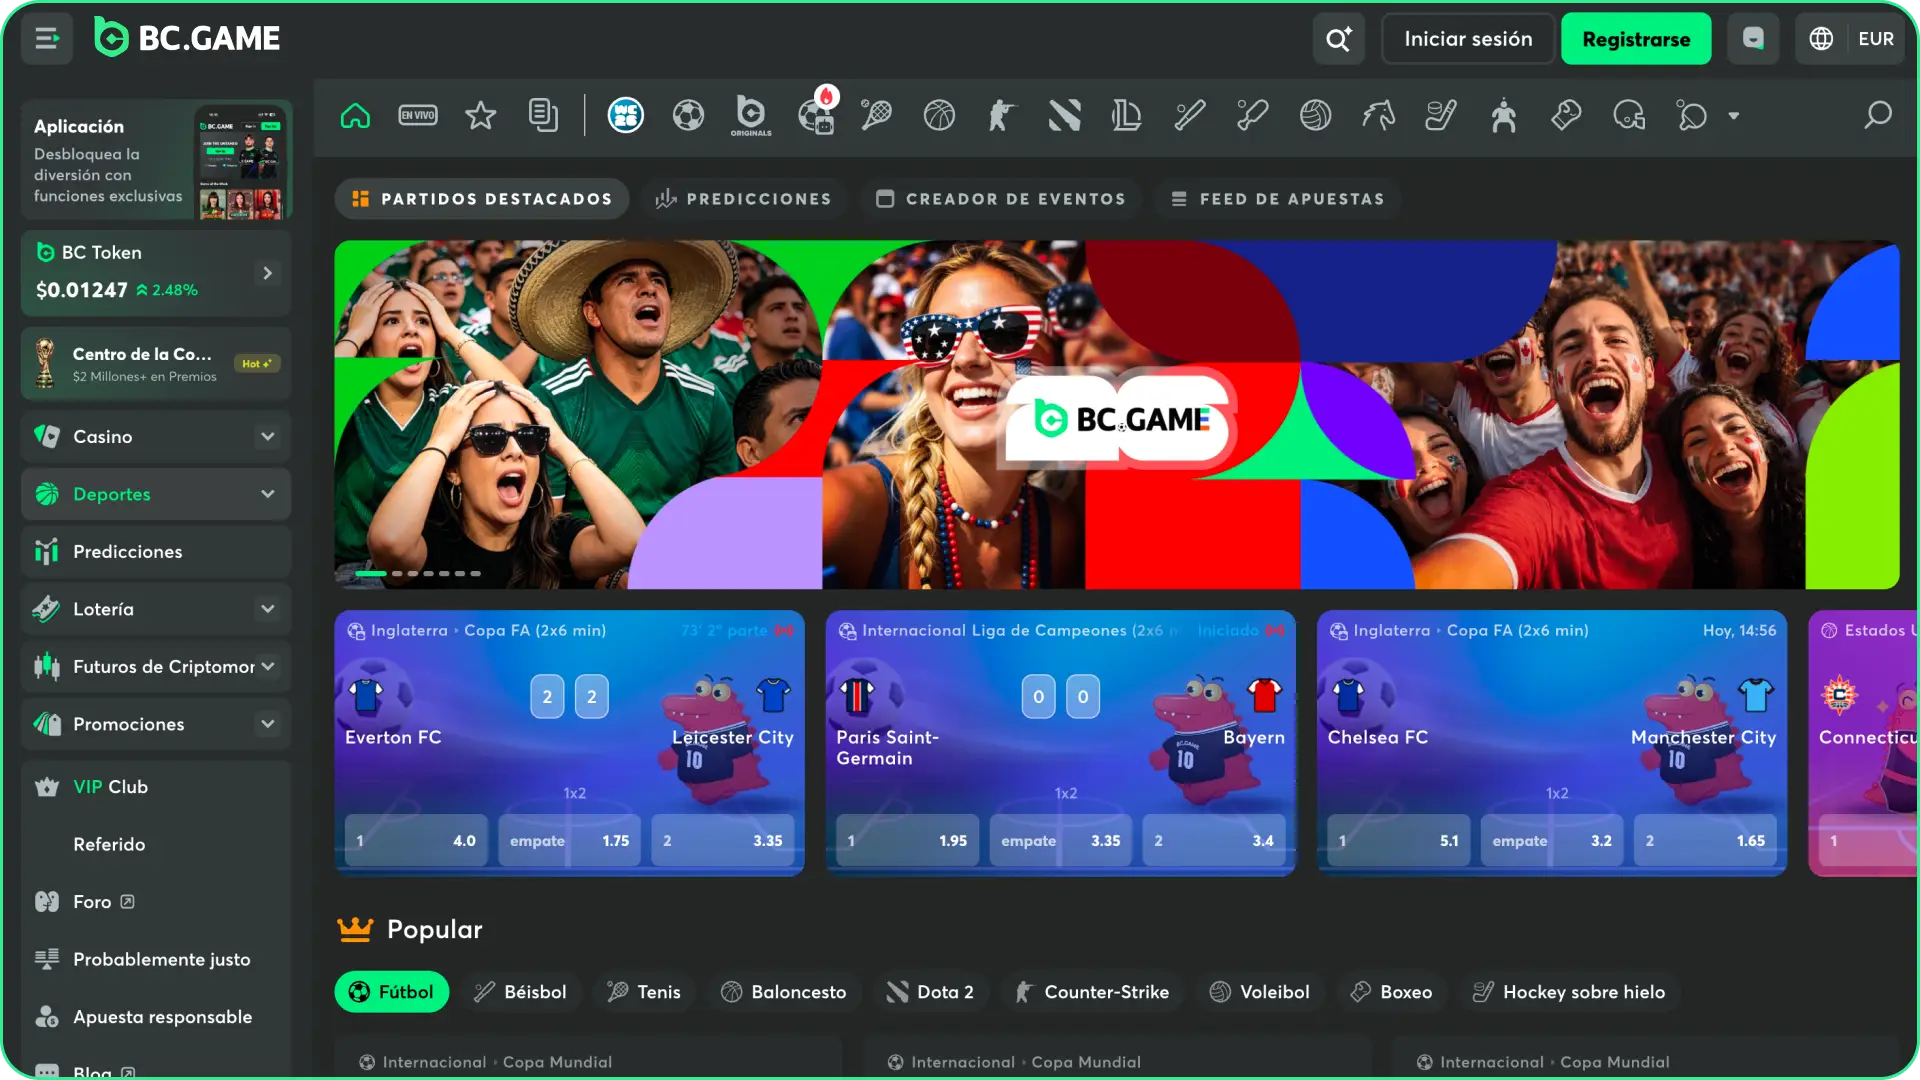Bet on Manchester City win at 1.65
This screenshot has width=1920, height=1080.
pos(1705,841)
